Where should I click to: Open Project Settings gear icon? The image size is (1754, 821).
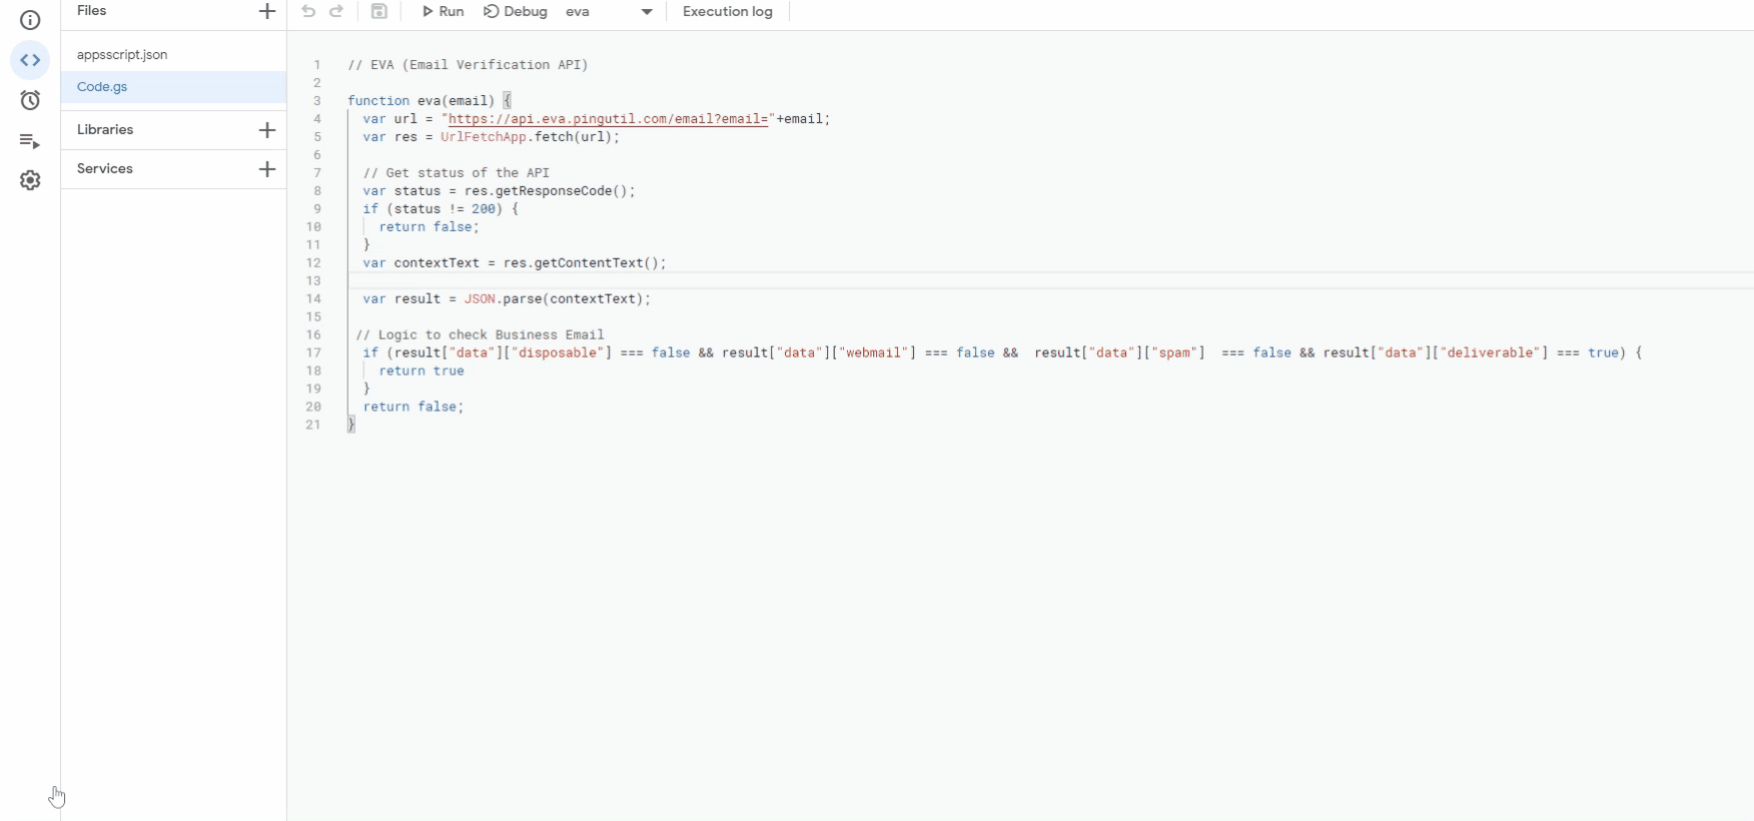click(30, 181)
